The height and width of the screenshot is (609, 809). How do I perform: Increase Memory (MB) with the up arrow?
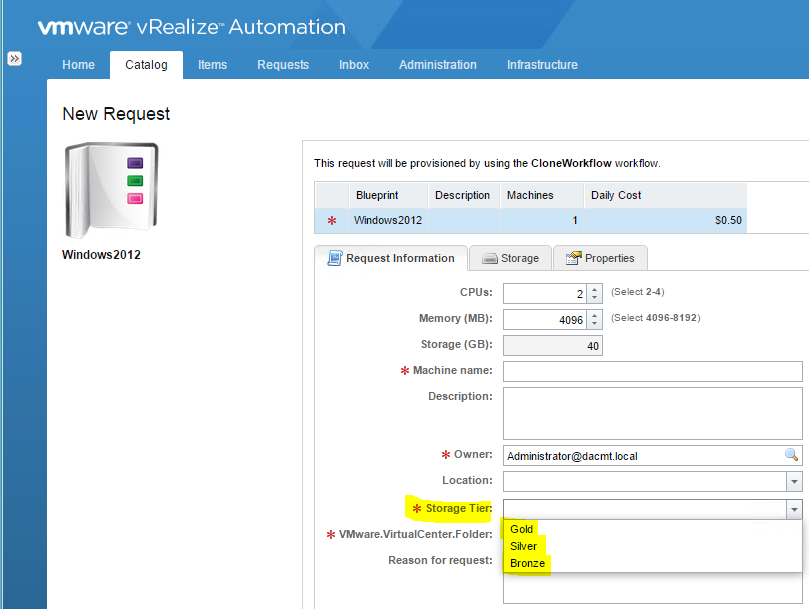(594, 315)
